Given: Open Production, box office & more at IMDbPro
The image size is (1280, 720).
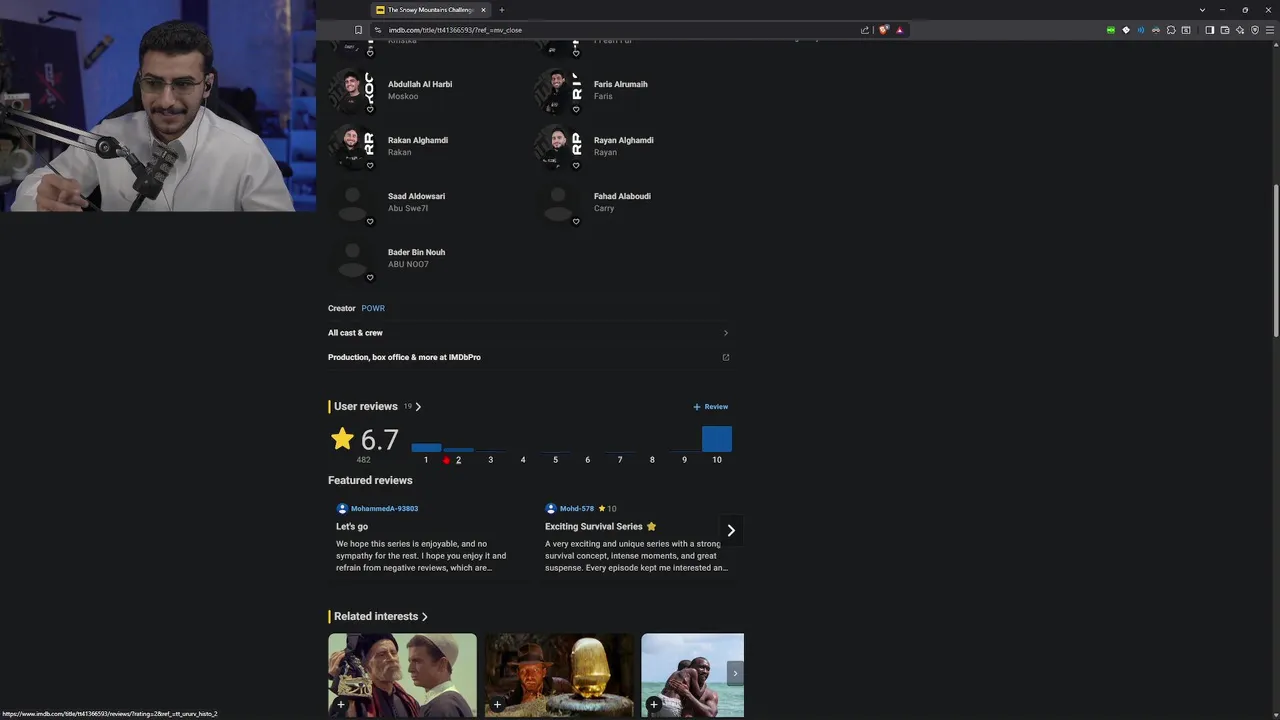Looking at the screenshot, I should pyautogui.click(x=404, y=357).
